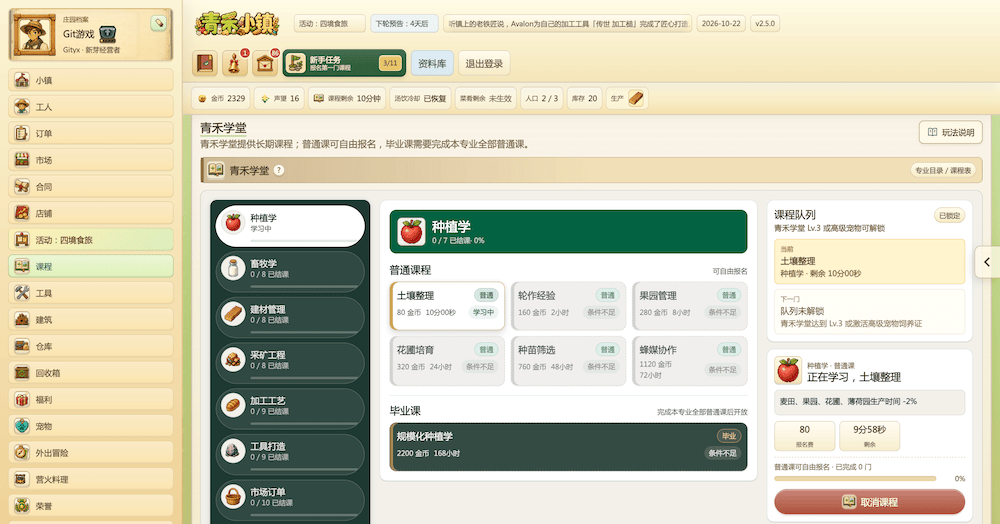Image resolution: width=1000 pixels, height=524 pixels.
Task: Click the 蜂媒协作 course card
Action: (689, 361)
